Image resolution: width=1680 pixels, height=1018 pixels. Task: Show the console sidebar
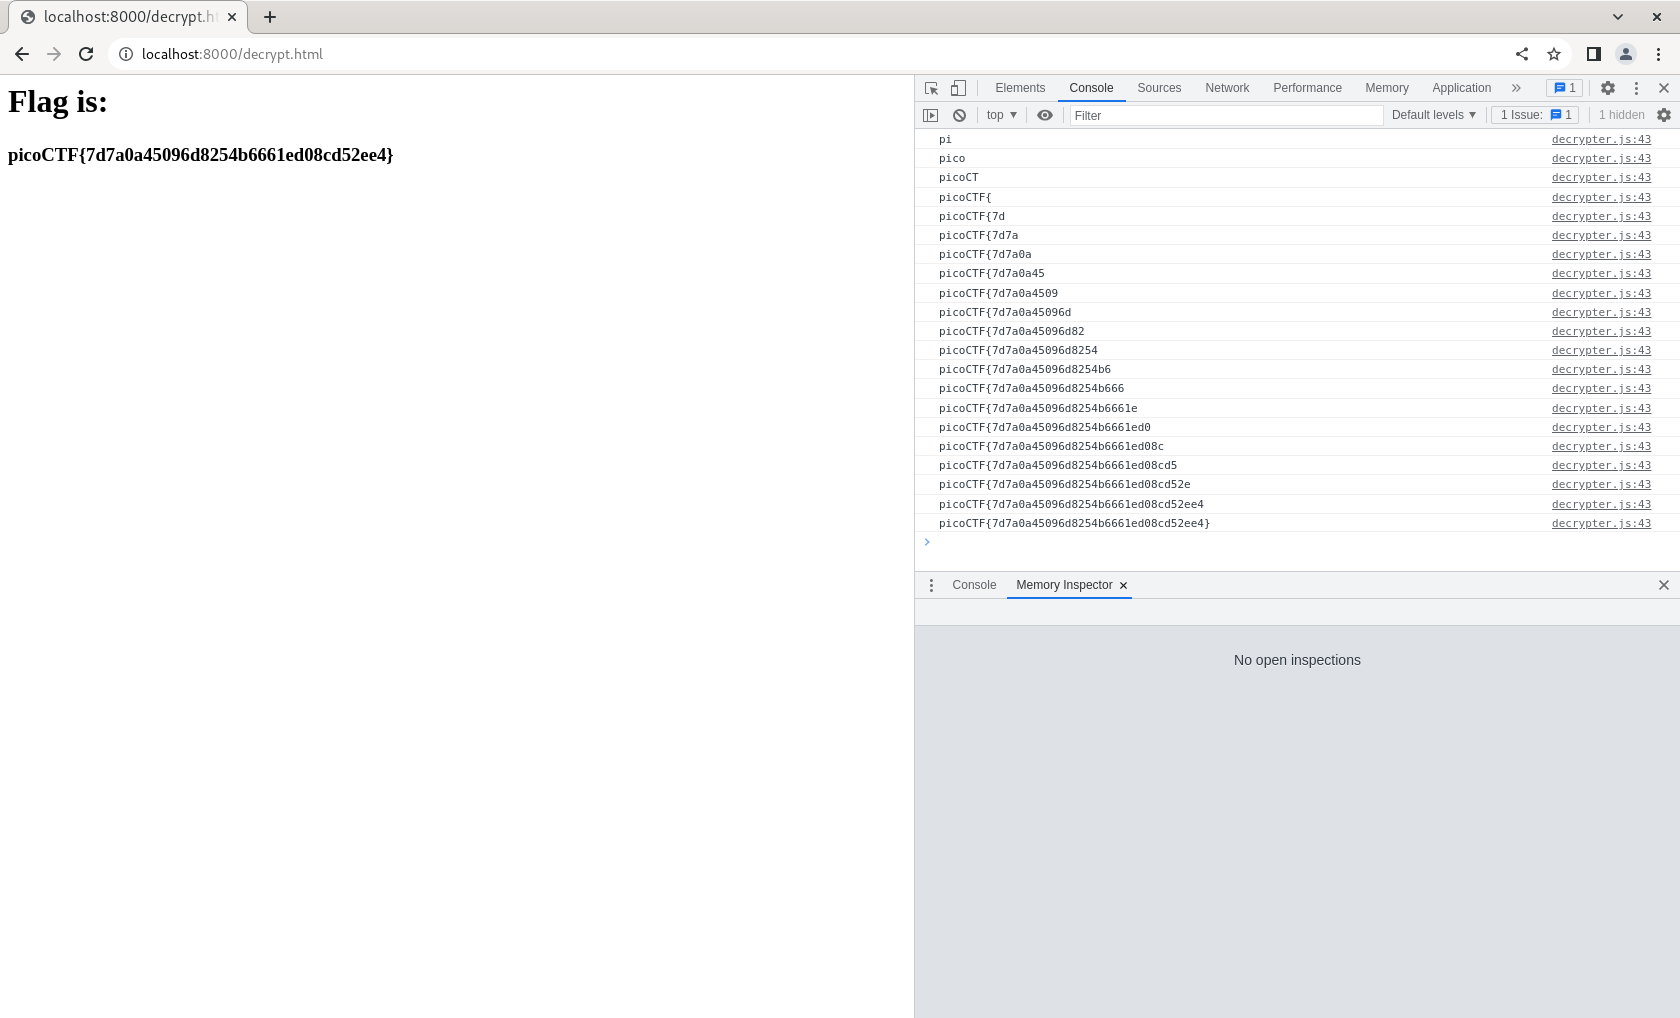[931, 115]
